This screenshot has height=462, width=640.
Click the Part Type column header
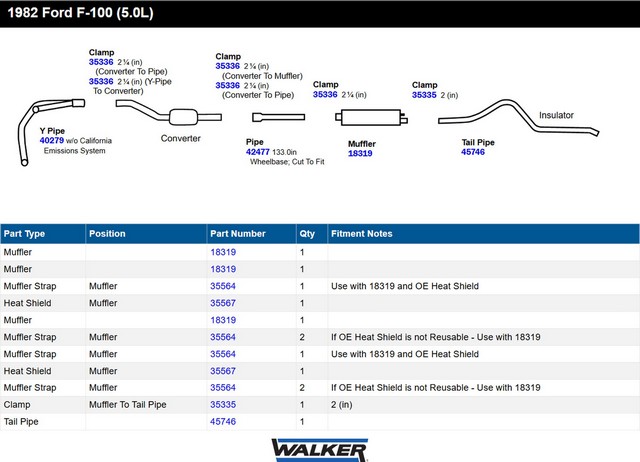click(25, 234)
